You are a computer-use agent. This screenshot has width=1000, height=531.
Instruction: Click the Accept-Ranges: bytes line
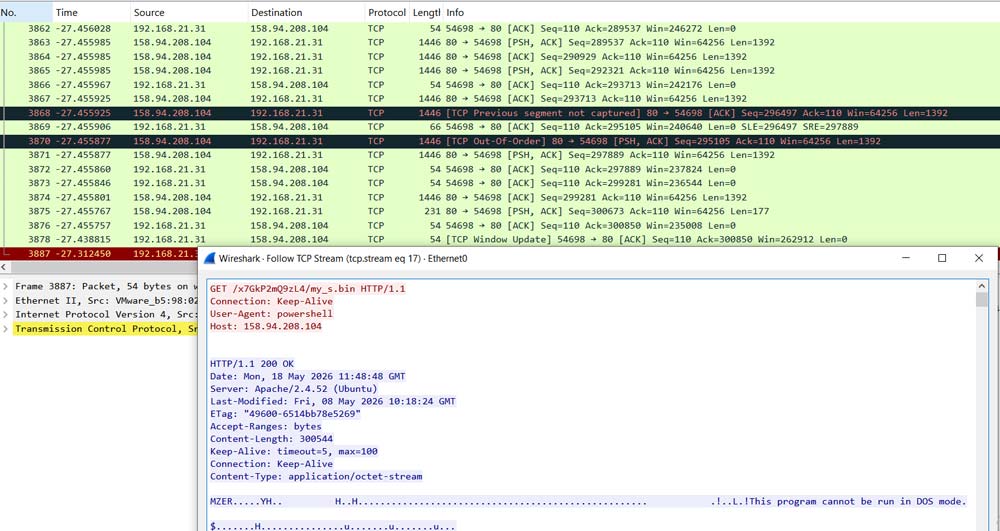click(266, 426)
